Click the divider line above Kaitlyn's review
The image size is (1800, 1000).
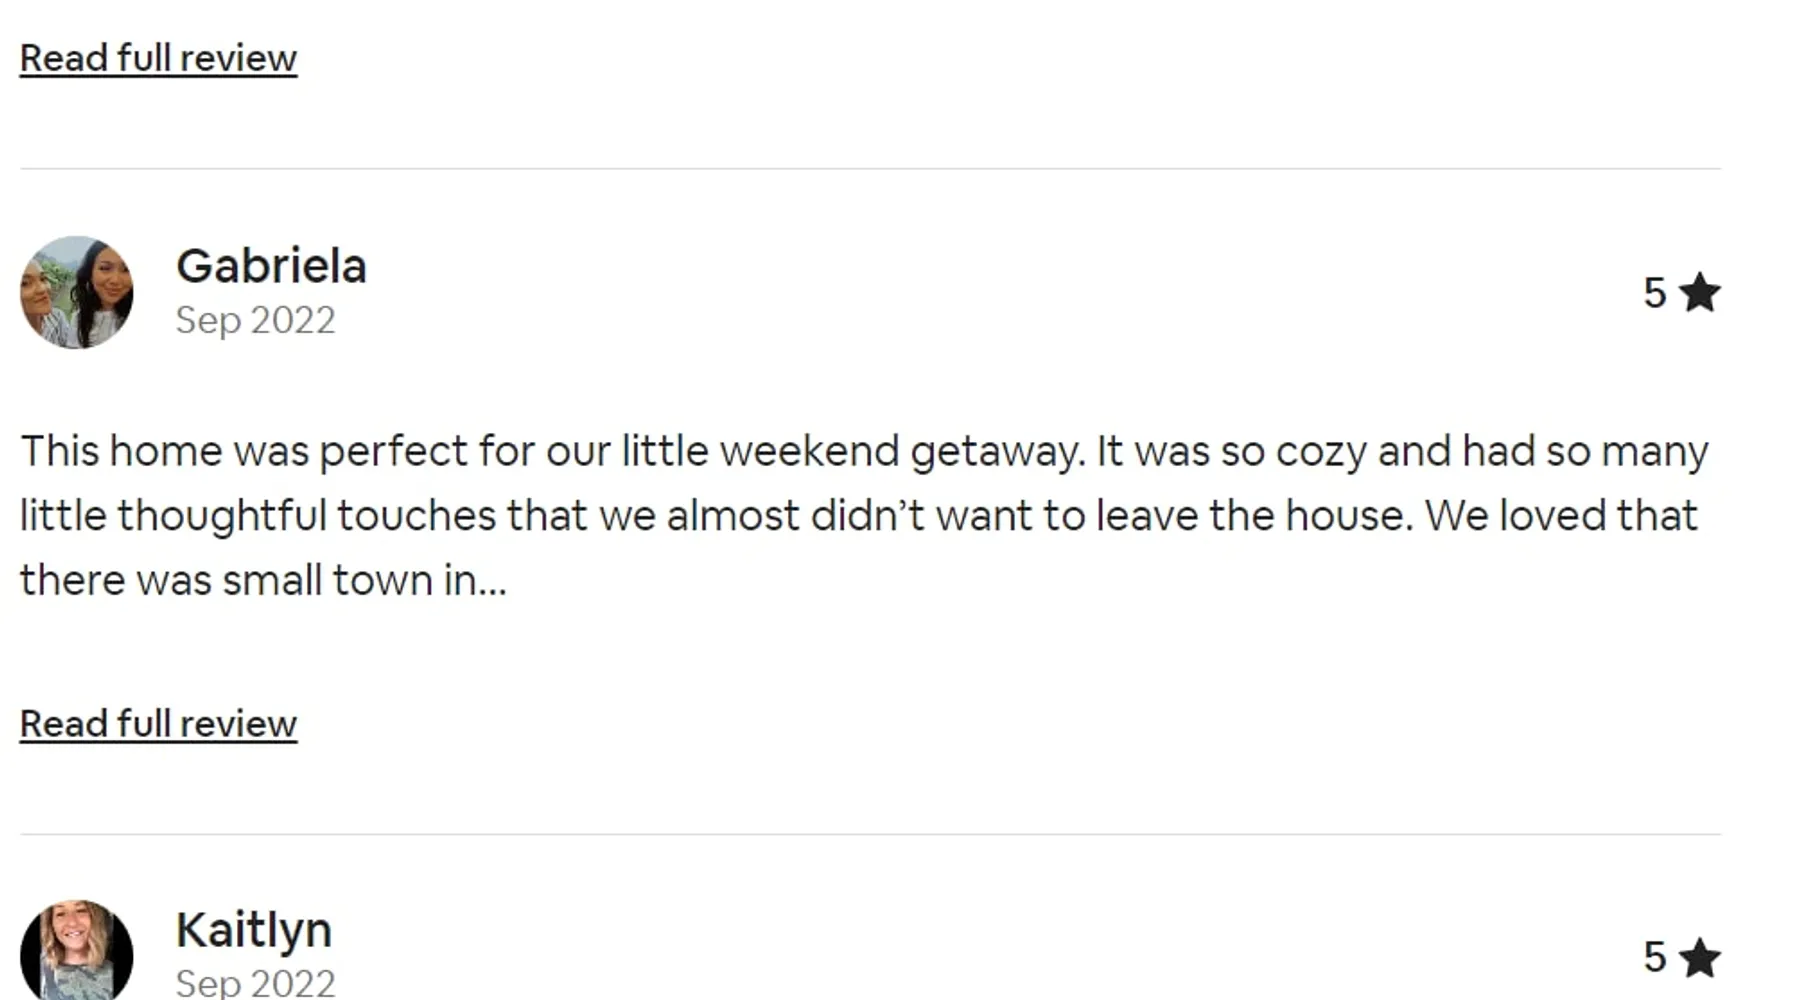tap(870, 834)
